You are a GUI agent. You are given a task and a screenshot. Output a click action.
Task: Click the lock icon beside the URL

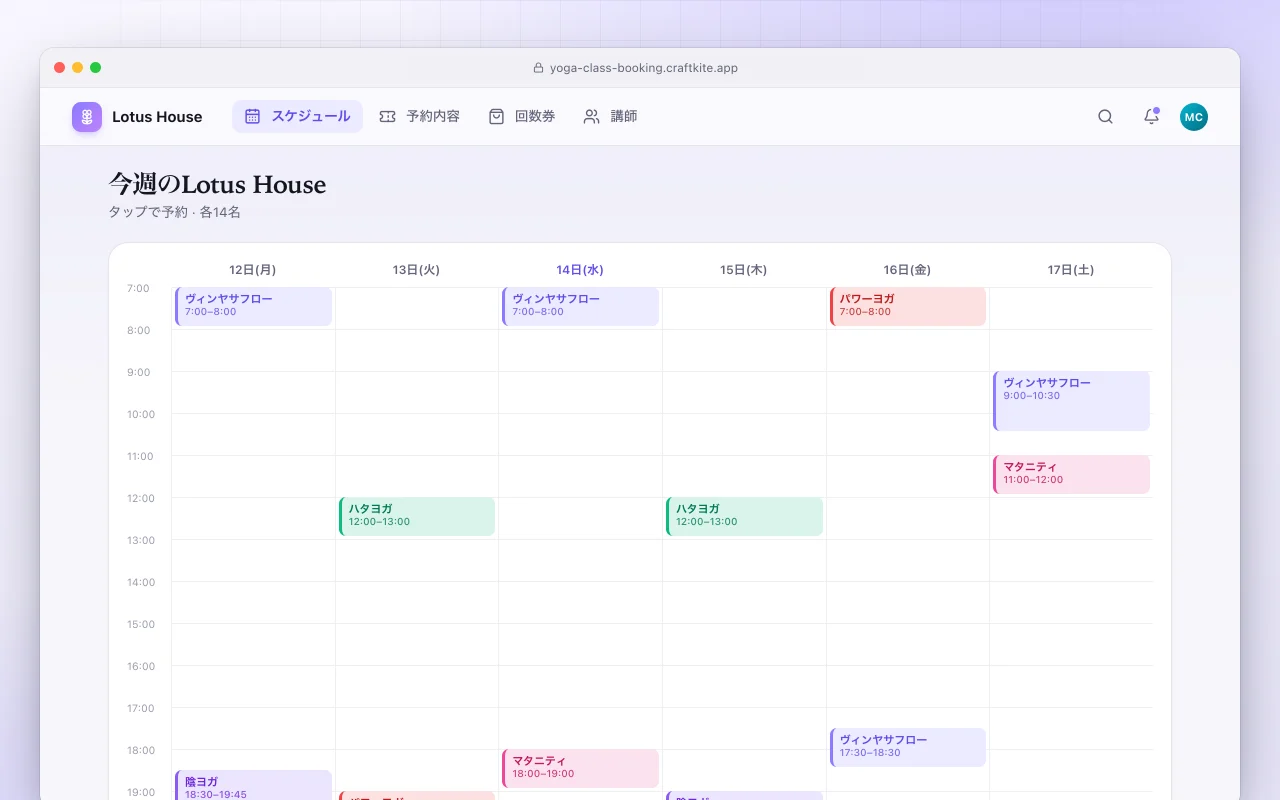pyautogui.click(x=538, y=68)
